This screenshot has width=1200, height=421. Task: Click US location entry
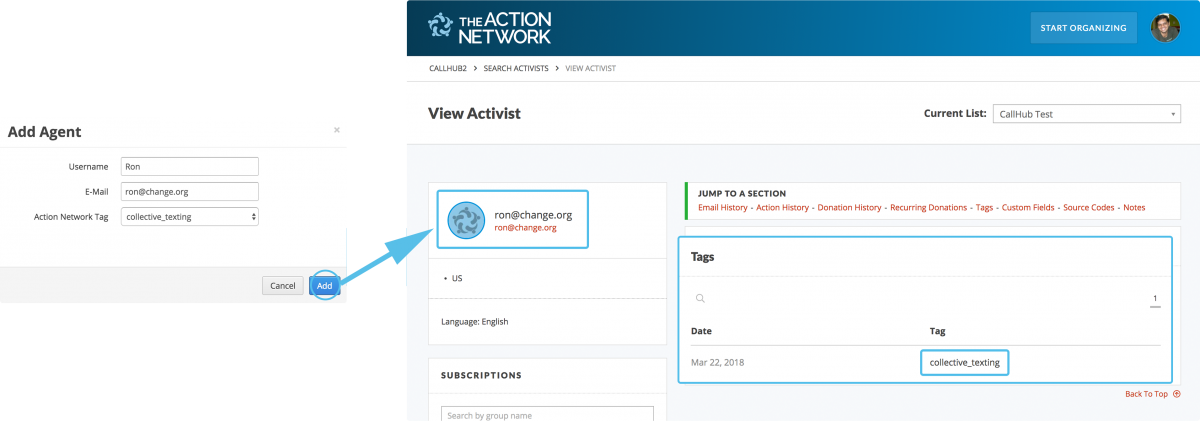click(457, 278)
